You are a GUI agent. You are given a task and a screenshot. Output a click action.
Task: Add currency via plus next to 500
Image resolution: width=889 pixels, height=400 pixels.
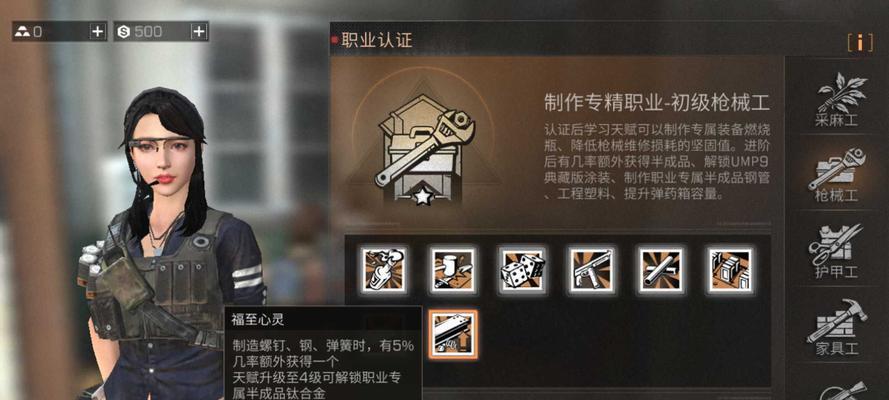[x=198, y=32]
